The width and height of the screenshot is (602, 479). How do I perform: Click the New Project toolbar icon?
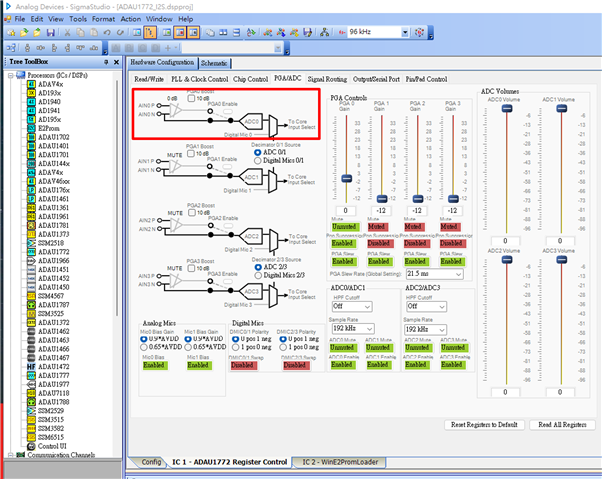pos(11,33)
